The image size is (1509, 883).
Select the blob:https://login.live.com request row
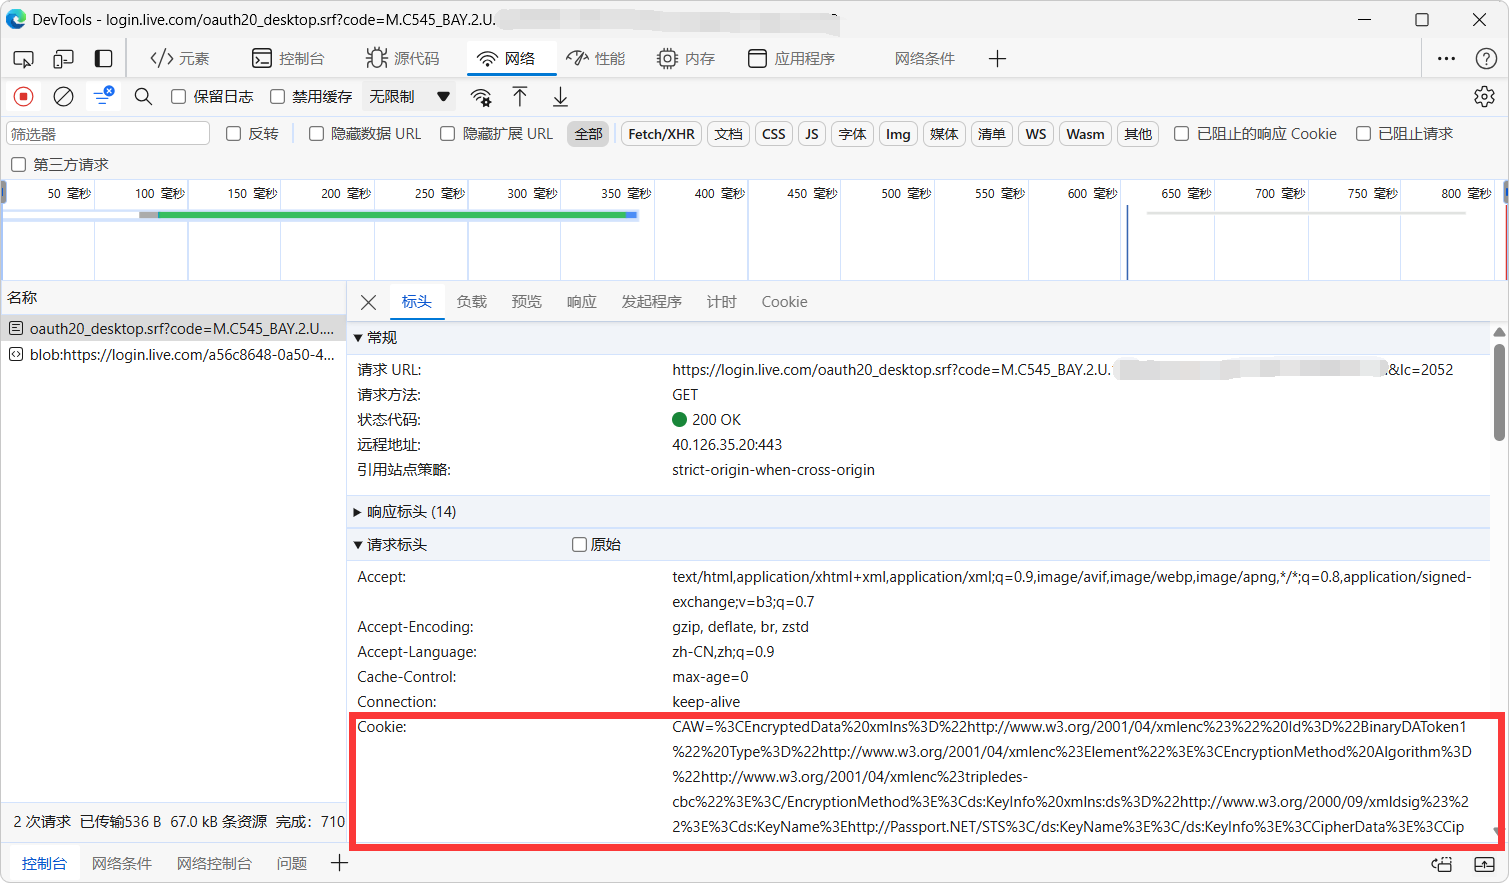(173, 354)
